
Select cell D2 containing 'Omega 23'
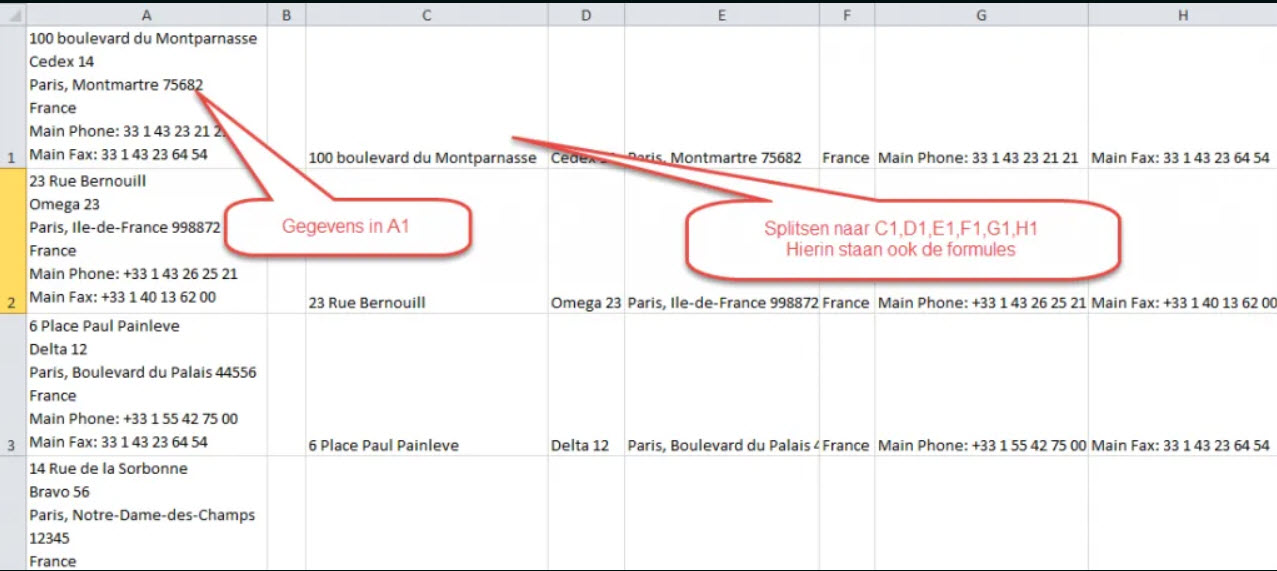(586, 241)
